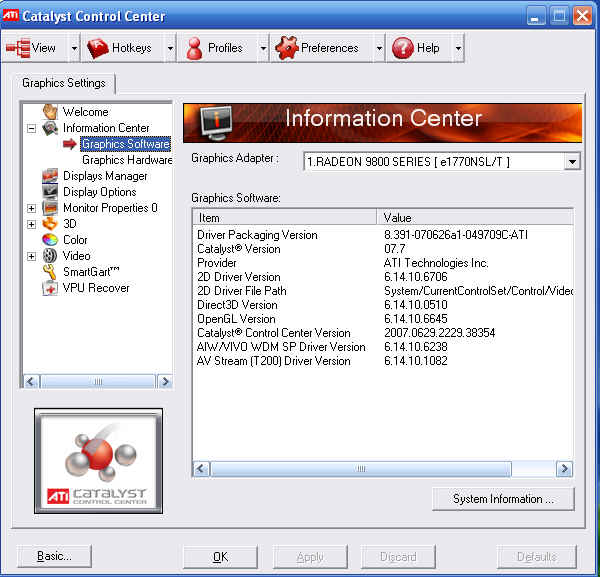Click the View toolbar icon
The width and height of the screenshot is (600, 577).
click(18, 48)
